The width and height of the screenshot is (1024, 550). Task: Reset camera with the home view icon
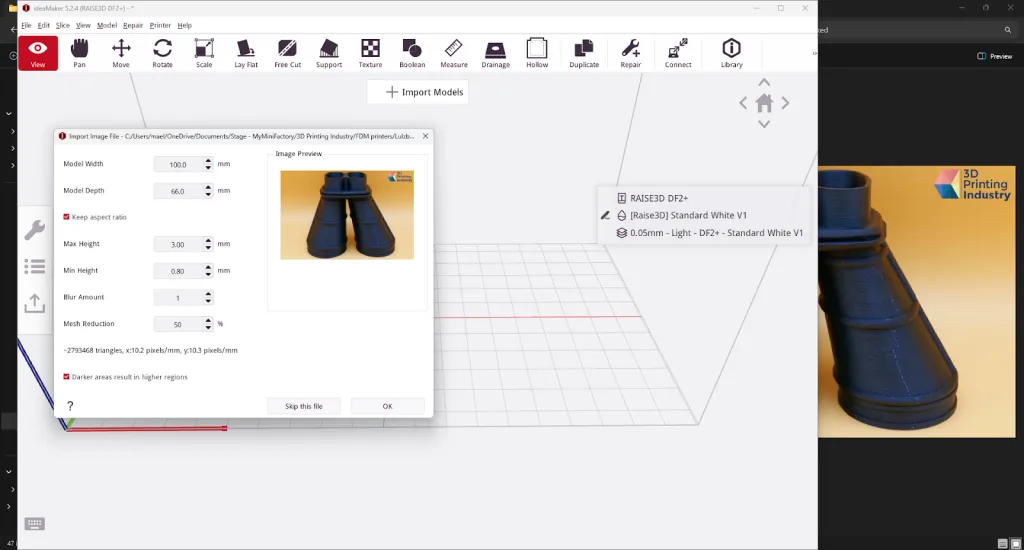click(x=764, y=103)
